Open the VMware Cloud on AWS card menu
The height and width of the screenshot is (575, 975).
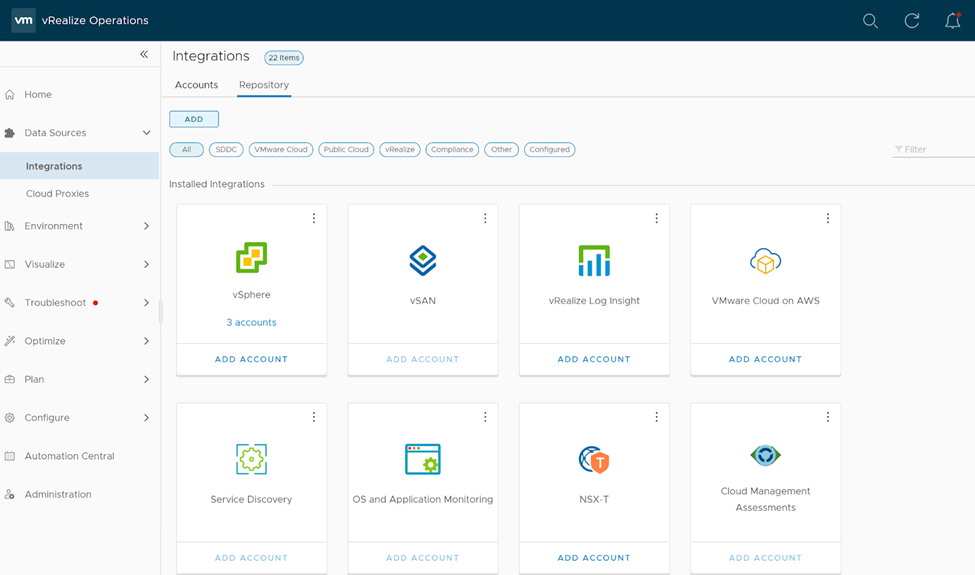point(828,218)
